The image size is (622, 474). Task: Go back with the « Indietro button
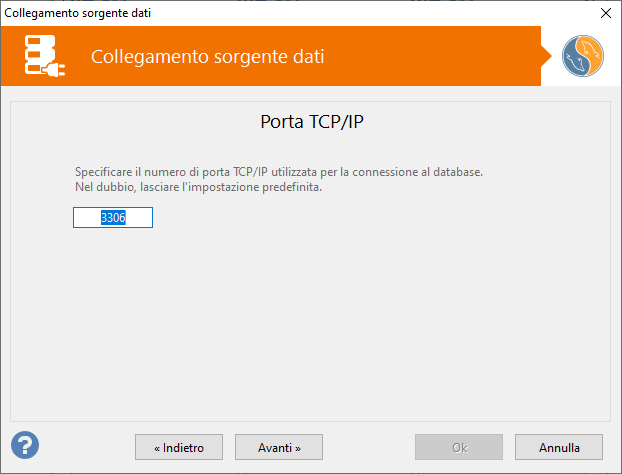click(x=179, y=448)
